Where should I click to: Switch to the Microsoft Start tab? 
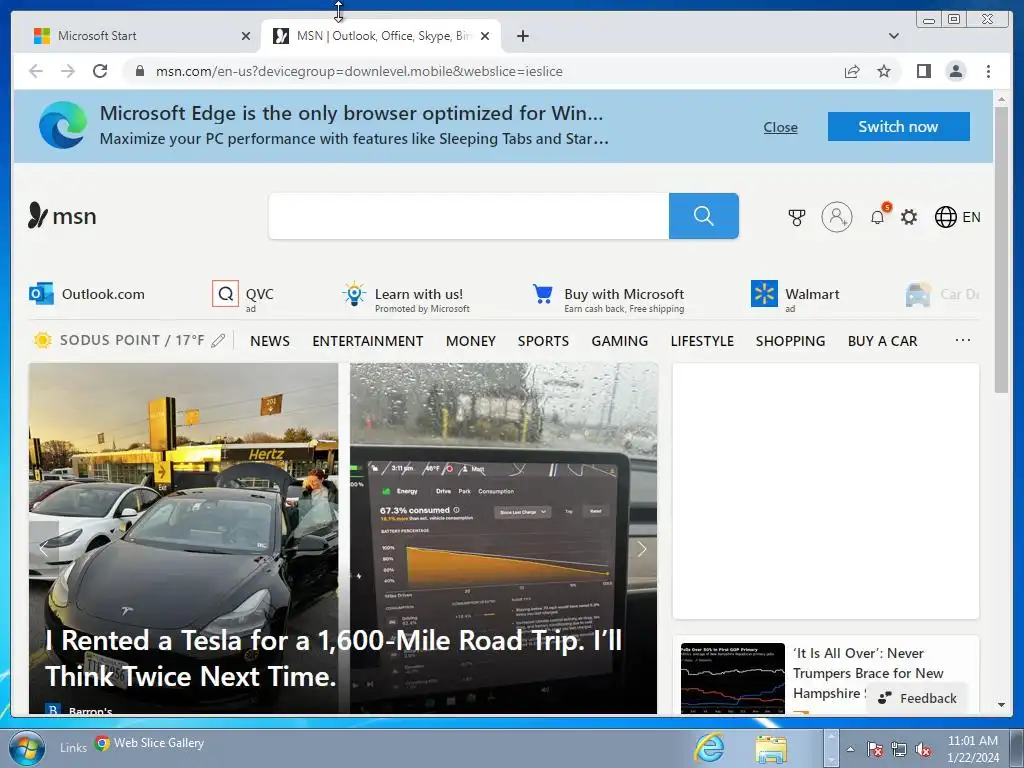[x=137, y=36]
